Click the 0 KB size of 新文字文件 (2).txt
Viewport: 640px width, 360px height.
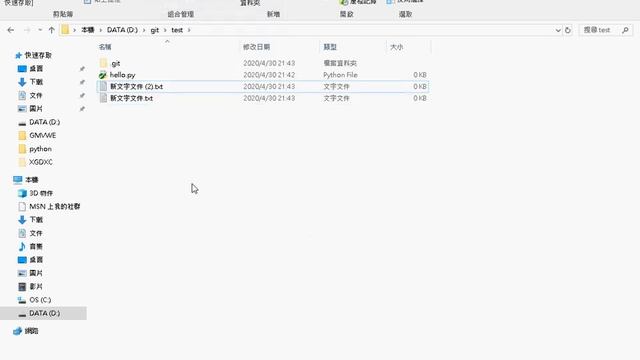tap(420, 87)
